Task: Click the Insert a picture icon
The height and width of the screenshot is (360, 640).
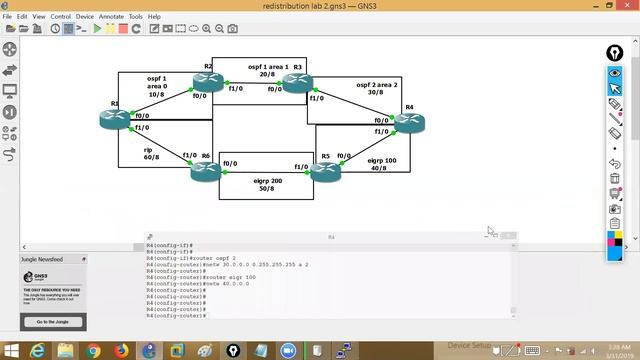Action: click(167, 29)
